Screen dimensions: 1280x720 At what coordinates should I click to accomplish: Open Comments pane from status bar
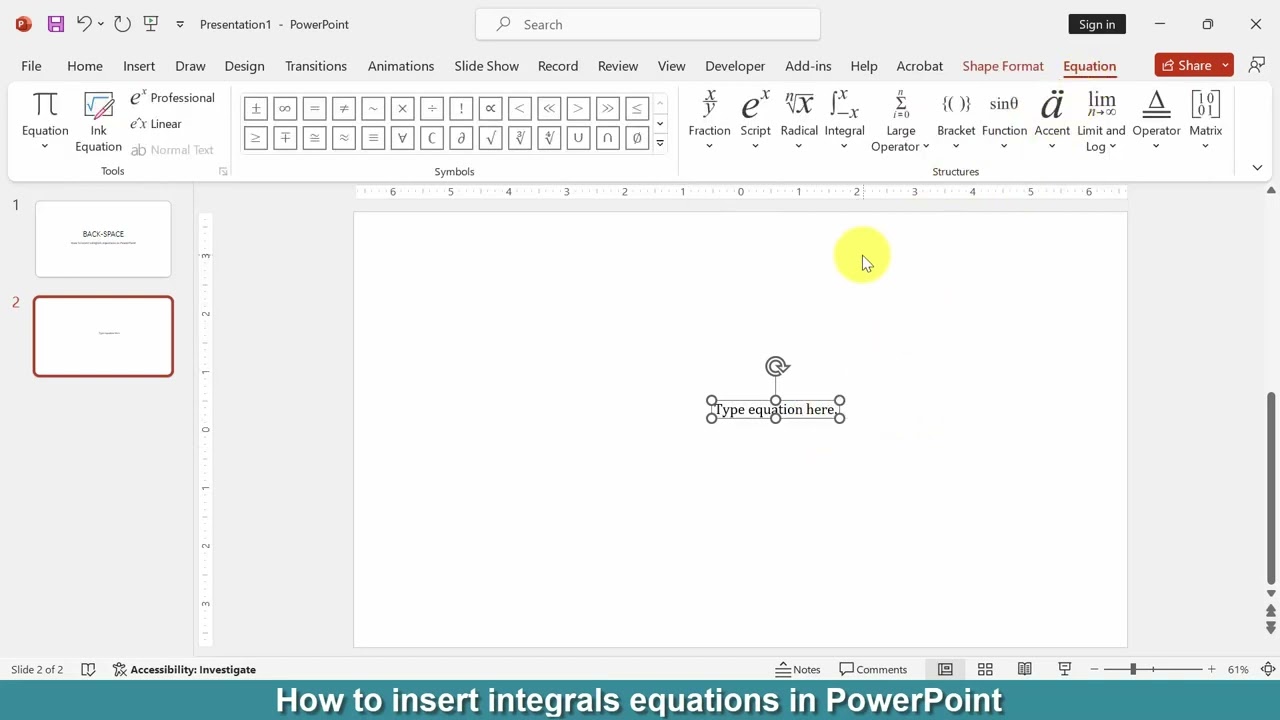tap(873, 669)
